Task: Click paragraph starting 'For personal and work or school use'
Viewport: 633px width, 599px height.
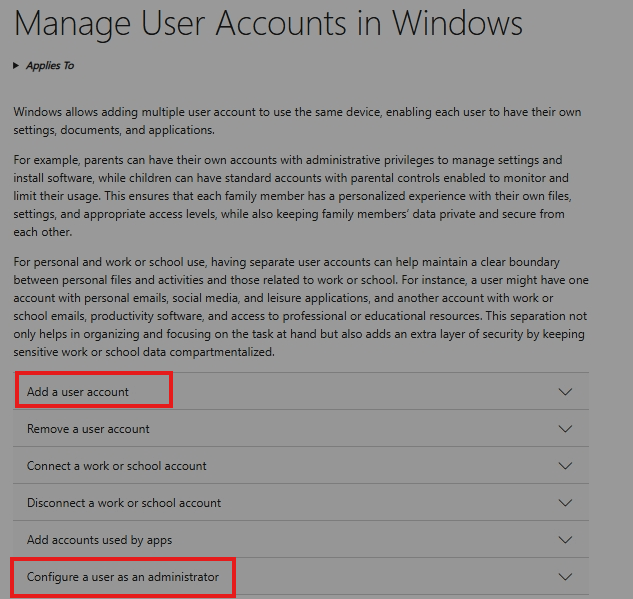Action: (x=301, y=307)
